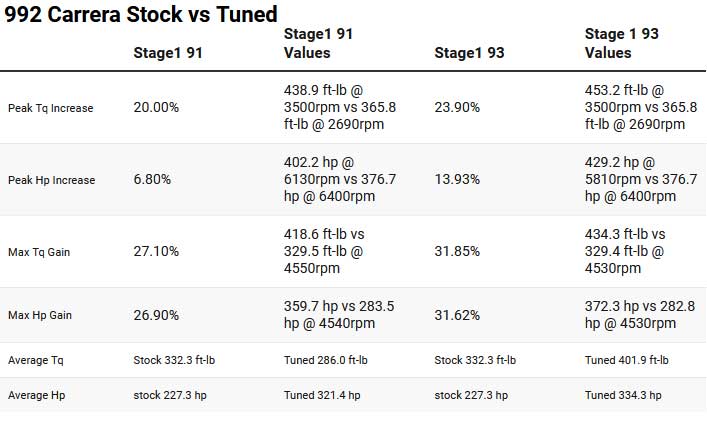The image size is (707, 424).
Task: Select the 6.80% peak hp cell
Action: [x=152, y=180]
